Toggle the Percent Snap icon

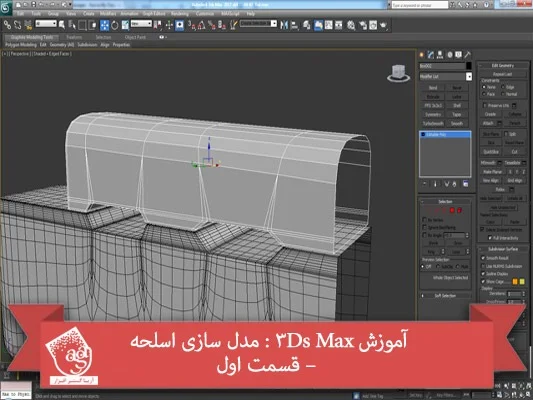tap(212, 25)
